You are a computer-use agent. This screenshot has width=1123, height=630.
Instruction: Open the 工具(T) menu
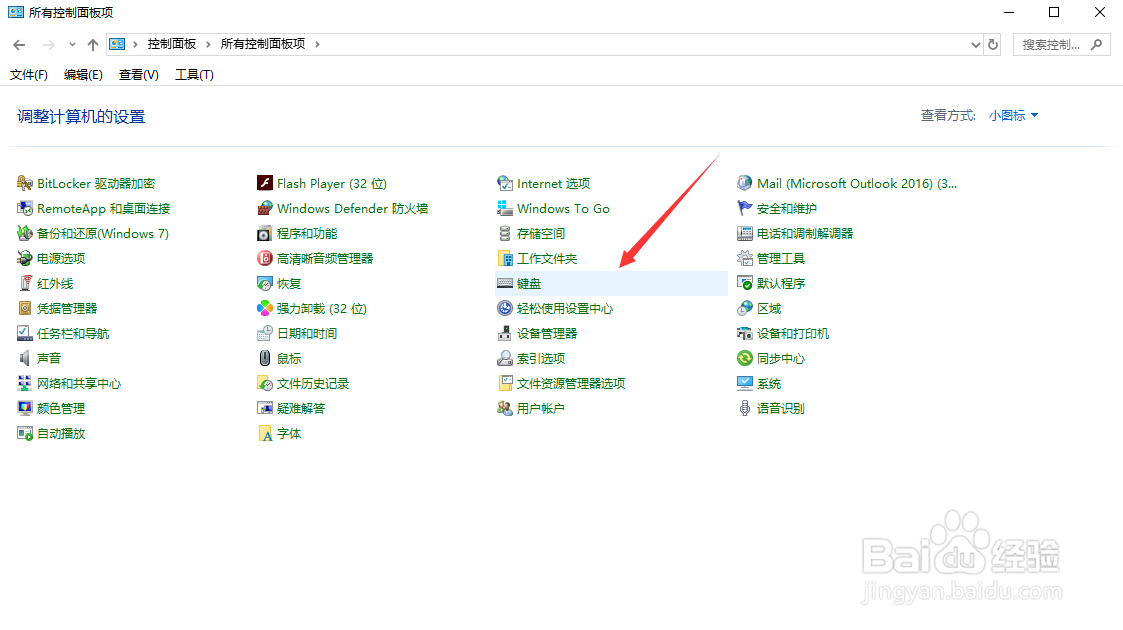(194, 74)
